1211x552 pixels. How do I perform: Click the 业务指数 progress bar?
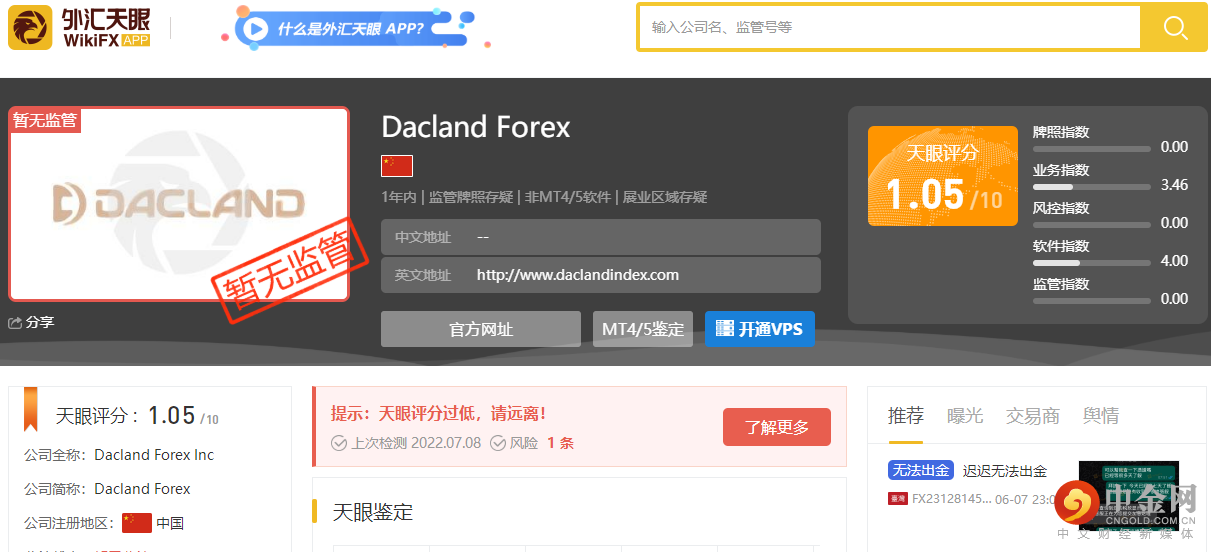tap(1092, 187)
